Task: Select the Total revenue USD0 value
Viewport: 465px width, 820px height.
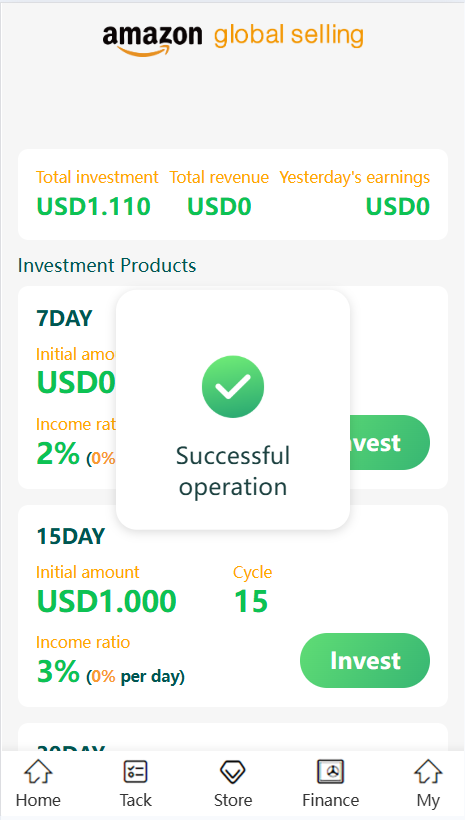Action: point(219,207)
